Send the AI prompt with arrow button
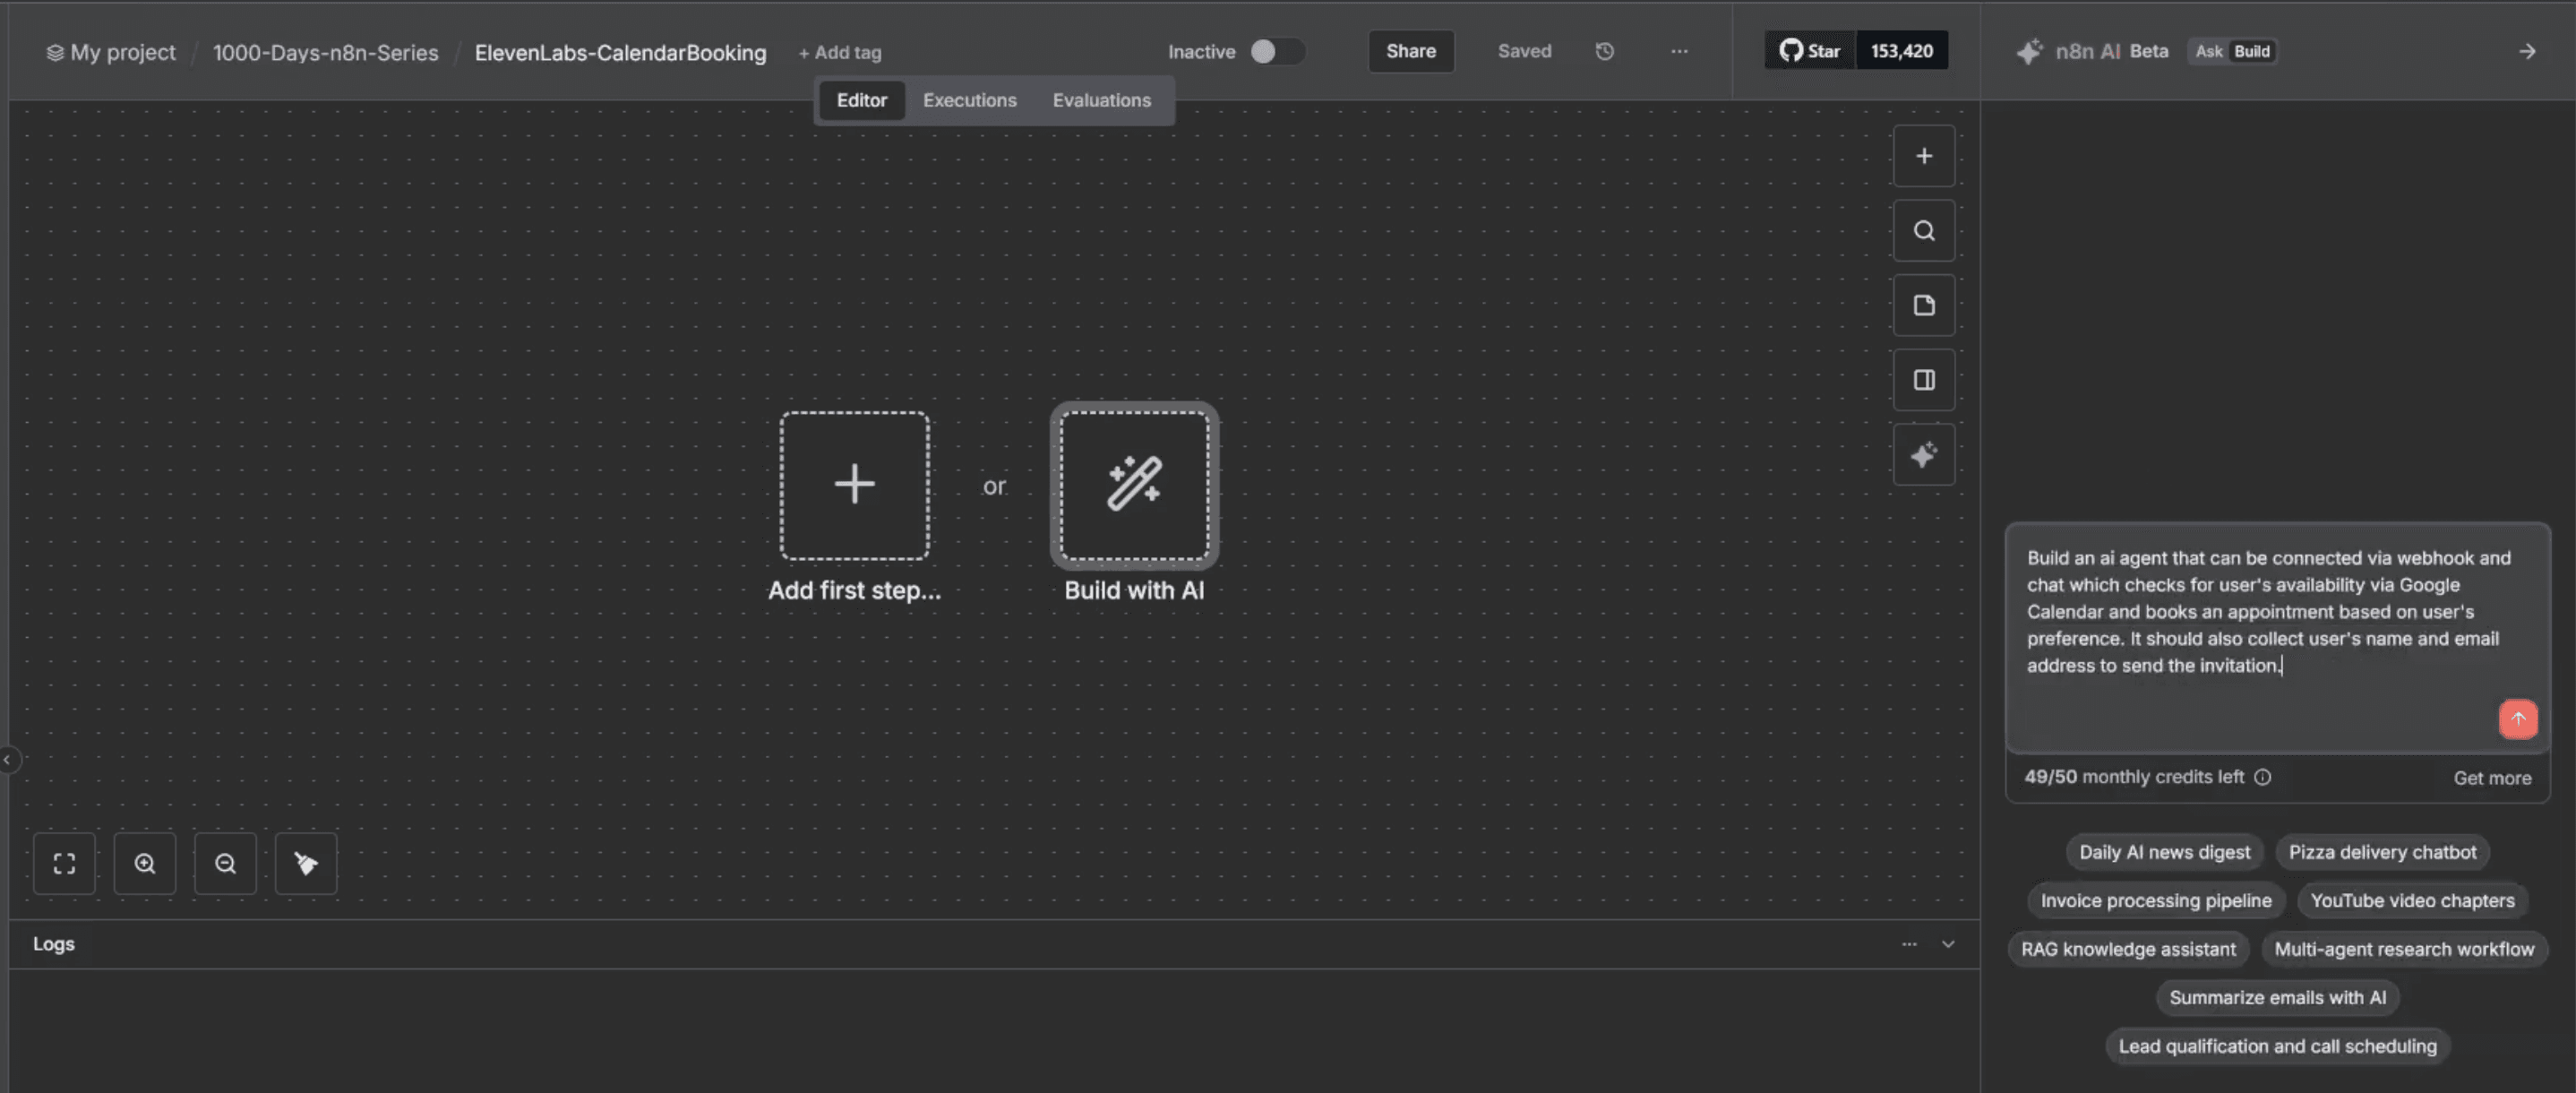This screenshot has height=1093, width=2576. coord(2517,719)
